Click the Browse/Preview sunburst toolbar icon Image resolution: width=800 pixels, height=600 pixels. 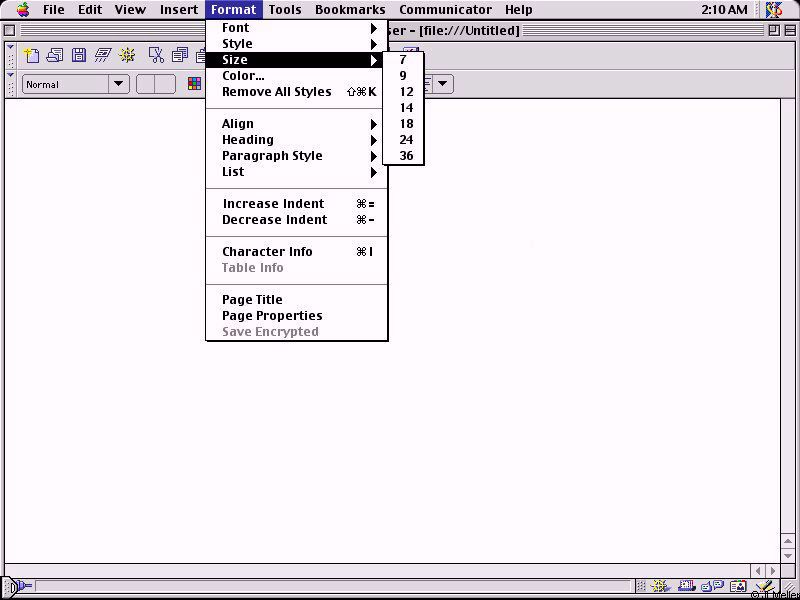(127, 55)
